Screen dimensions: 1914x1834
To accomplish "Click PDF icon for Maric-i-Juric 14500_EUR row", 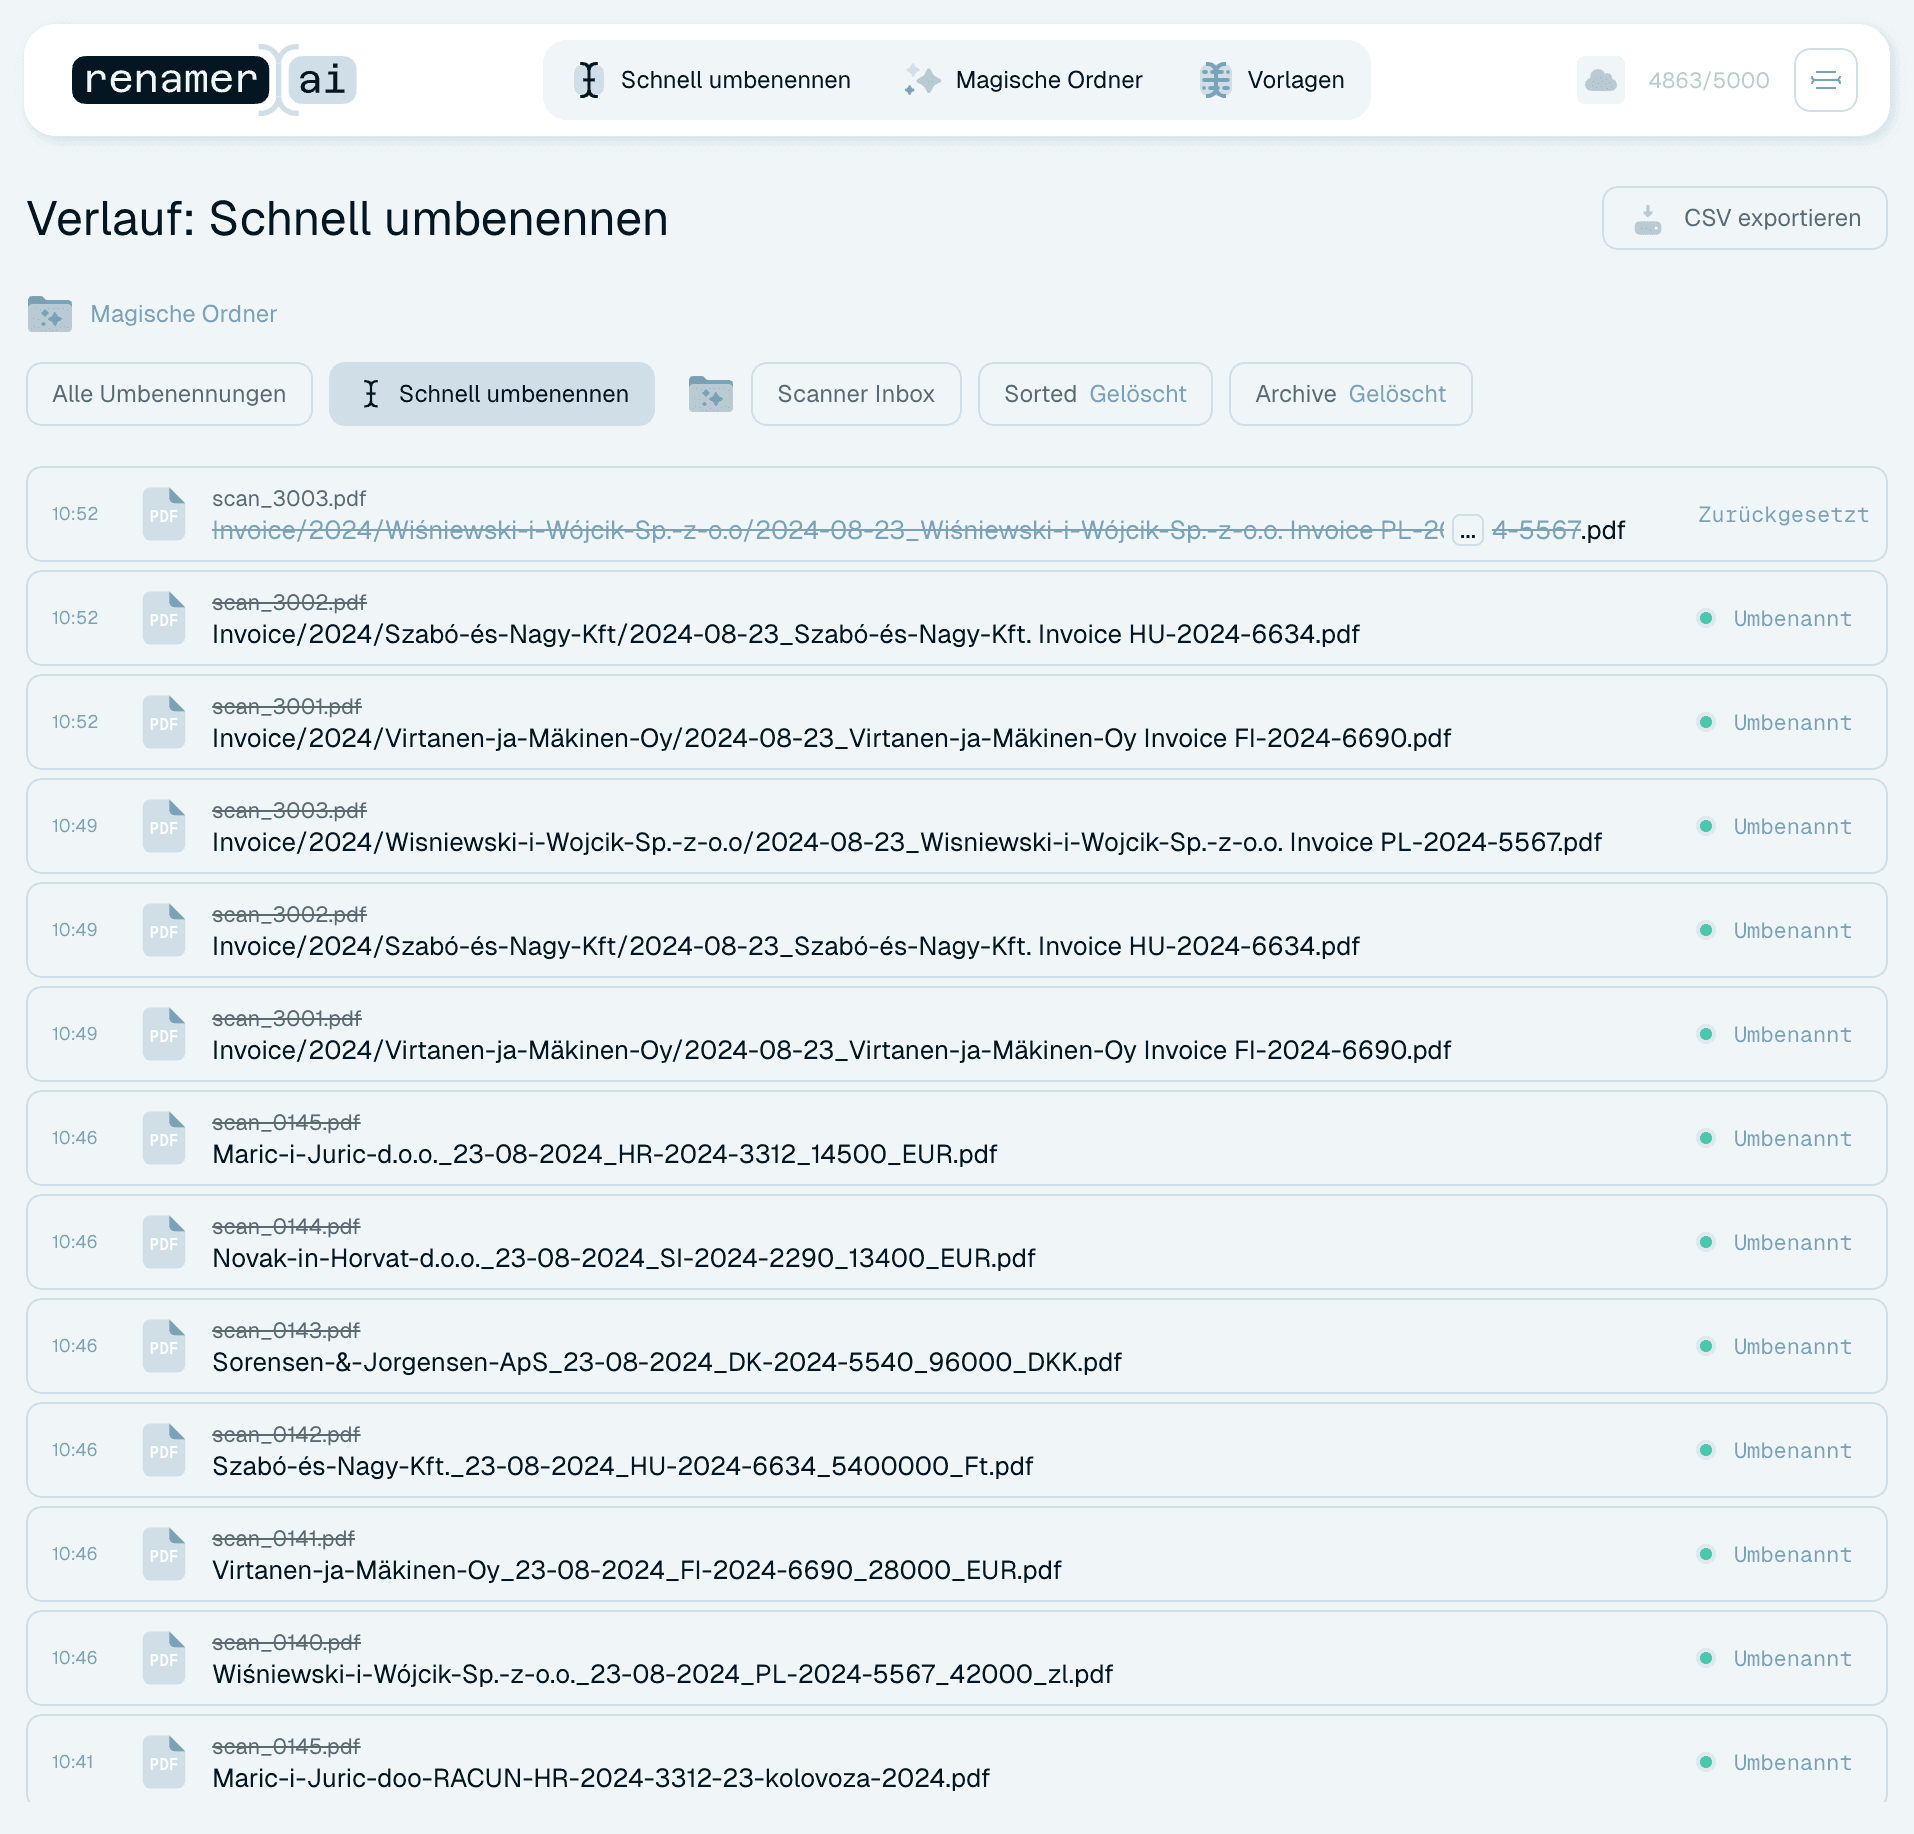I will [x=164, y=1138].
